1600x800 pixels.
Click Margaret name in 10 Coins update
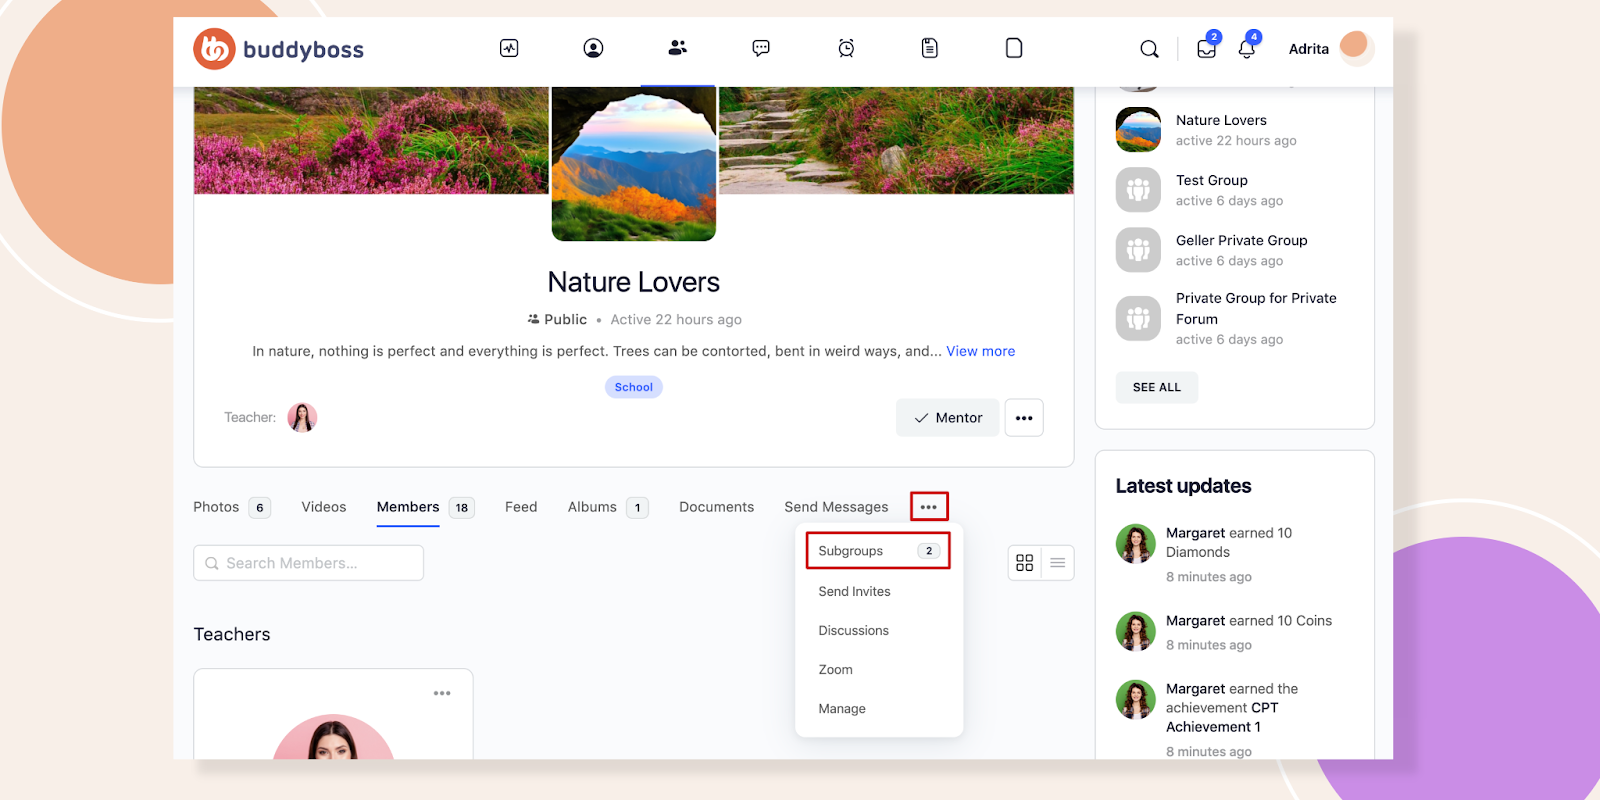pos(1195,621)
